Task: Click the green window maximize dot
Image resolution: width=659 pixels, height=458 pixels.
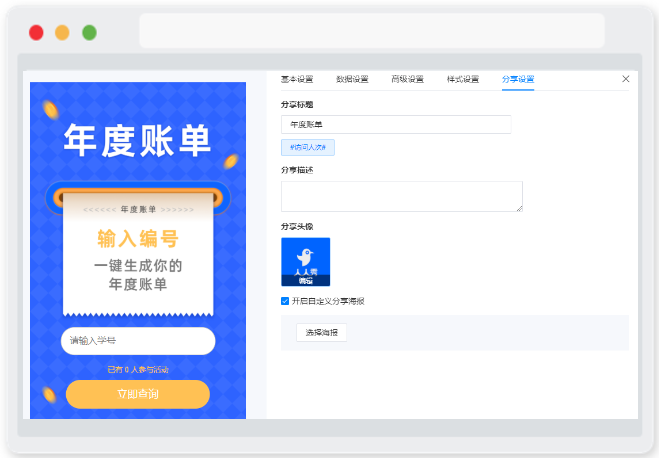Action: tap(89, 33)
